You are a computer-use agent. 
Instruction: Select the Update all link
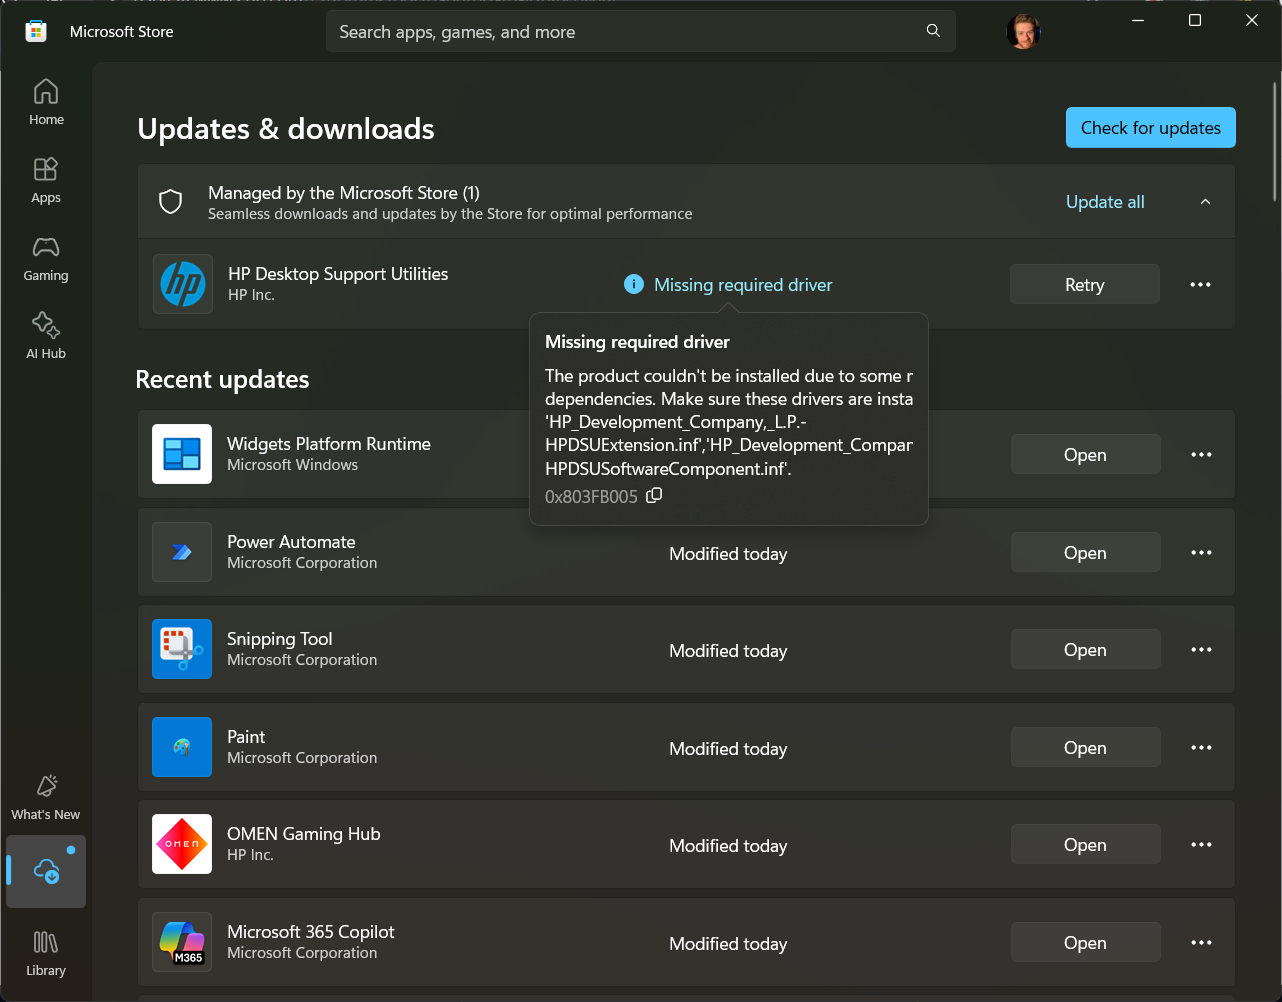pos(1104,201)
